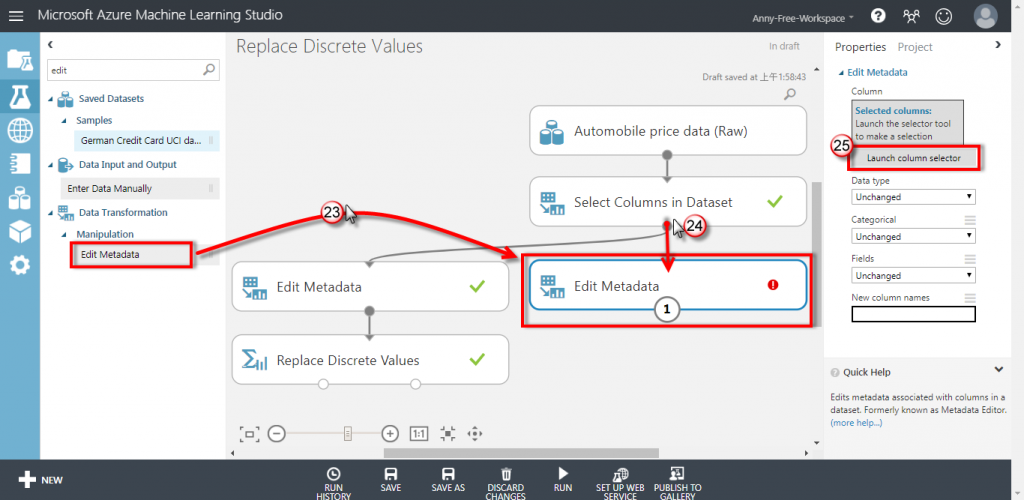
Task: Switch to the Project tab
Action: click(915, 47)
